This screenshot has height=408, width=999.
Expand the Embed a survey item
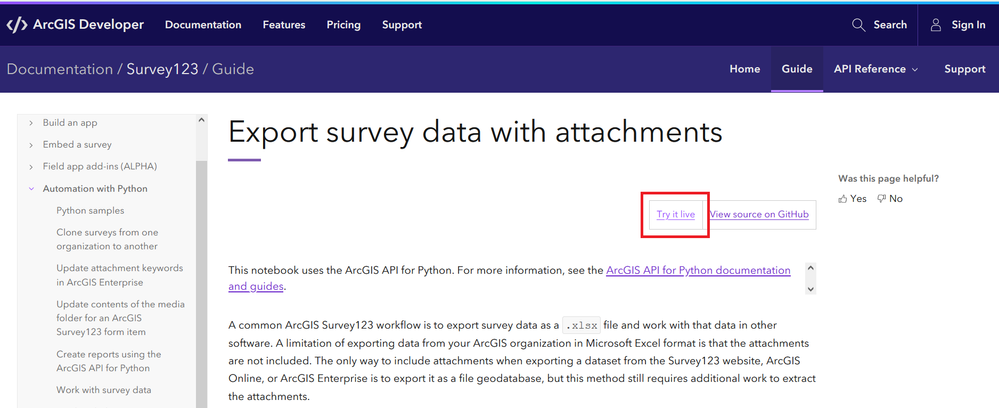32,145
